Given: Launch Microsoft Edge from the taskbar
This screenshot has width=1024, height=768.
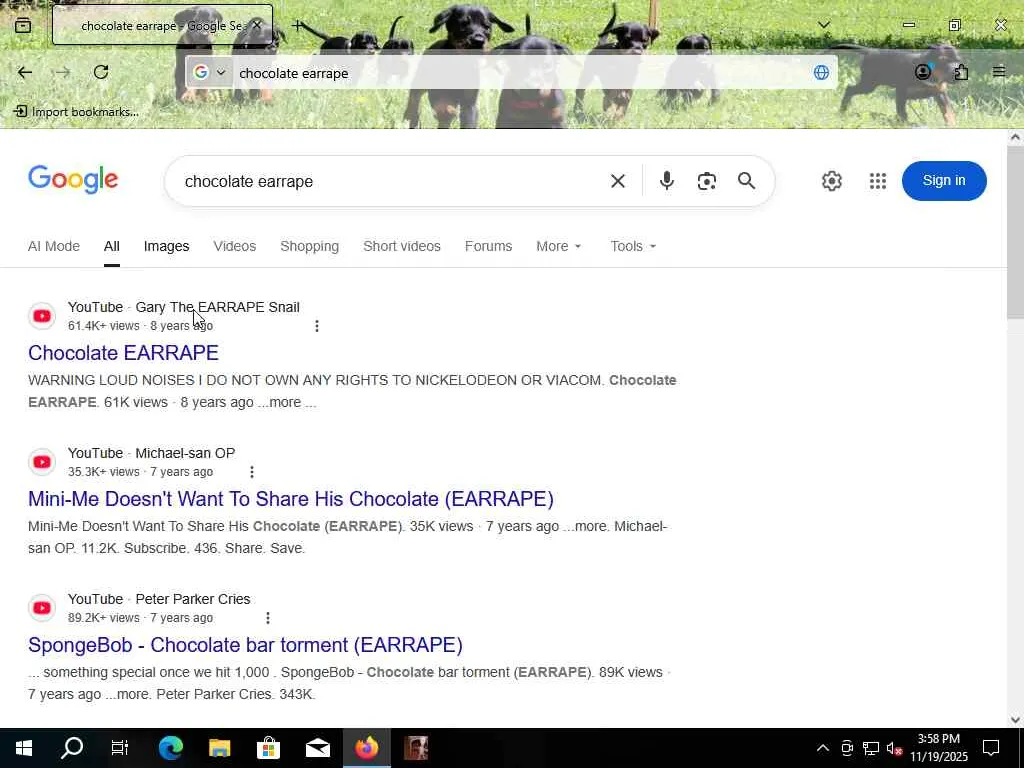Looking at the screenshot, I should (x=170, y=748).
